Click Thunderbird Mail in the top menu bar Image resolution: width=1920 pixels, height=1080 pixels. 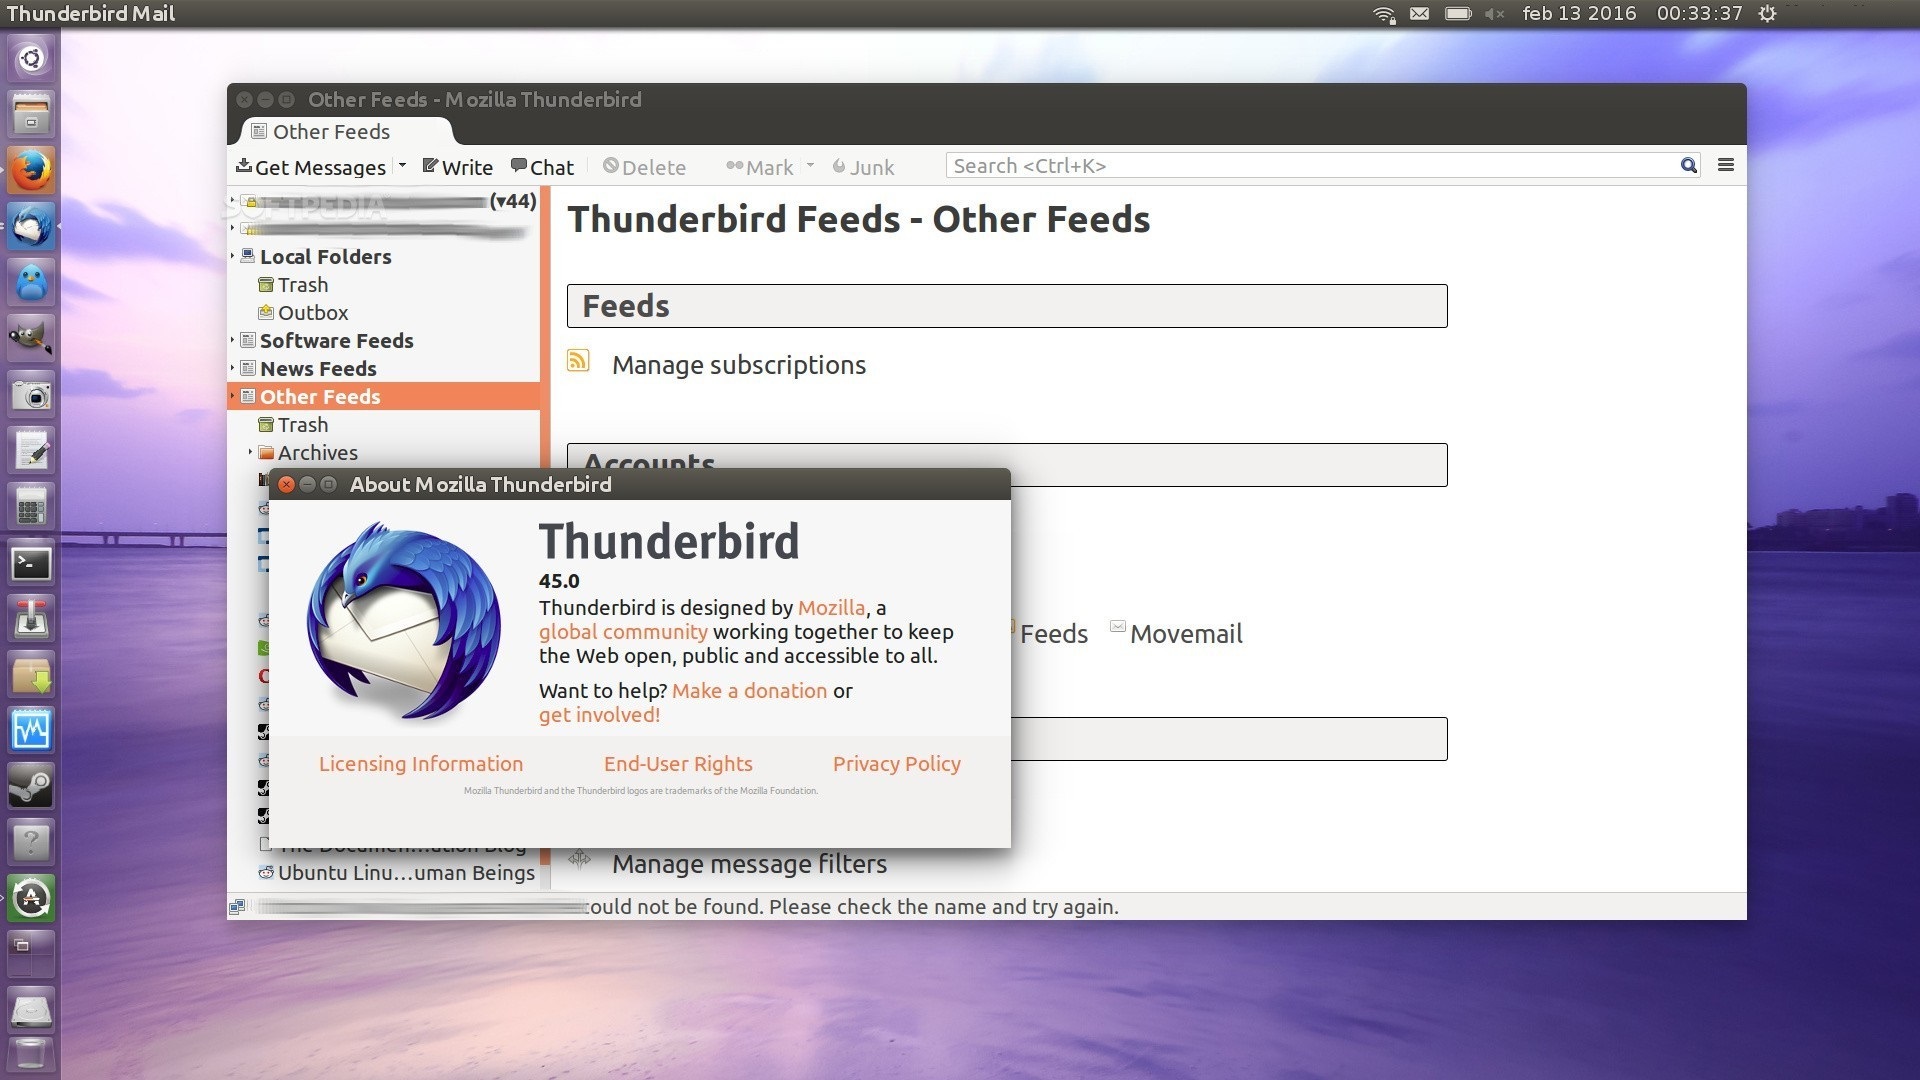point(91,13)
